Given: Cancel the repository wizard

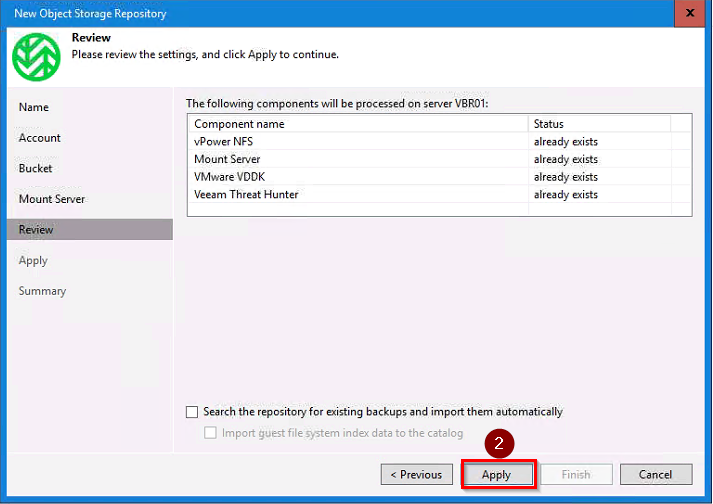Looking at the screenshot, I should coord(656,474).
